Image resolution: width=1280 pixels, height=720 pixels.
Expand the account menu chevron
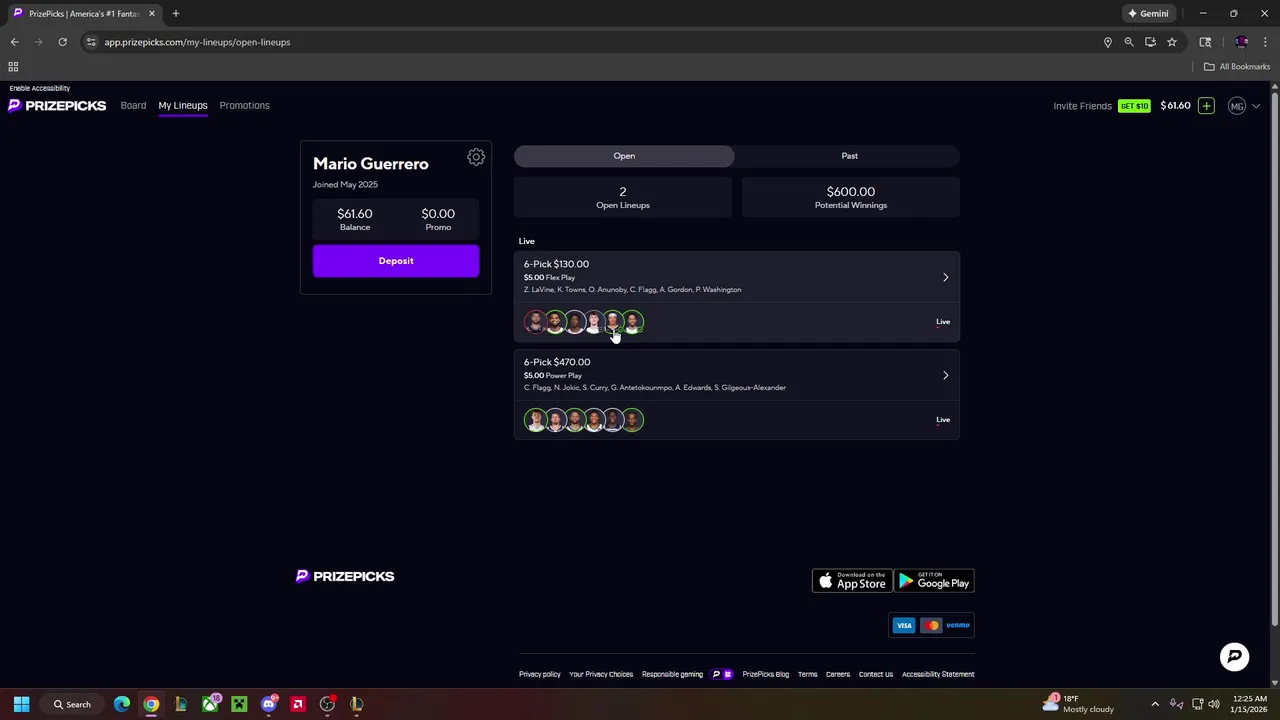(1256, 106)
